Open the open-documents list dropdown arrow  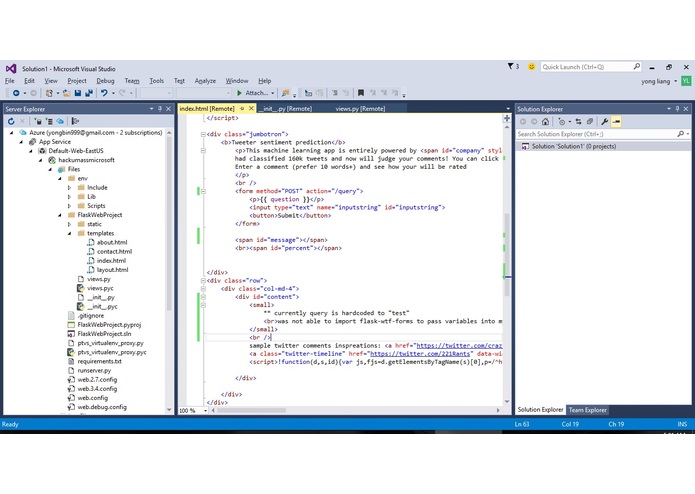pos(508,109)
